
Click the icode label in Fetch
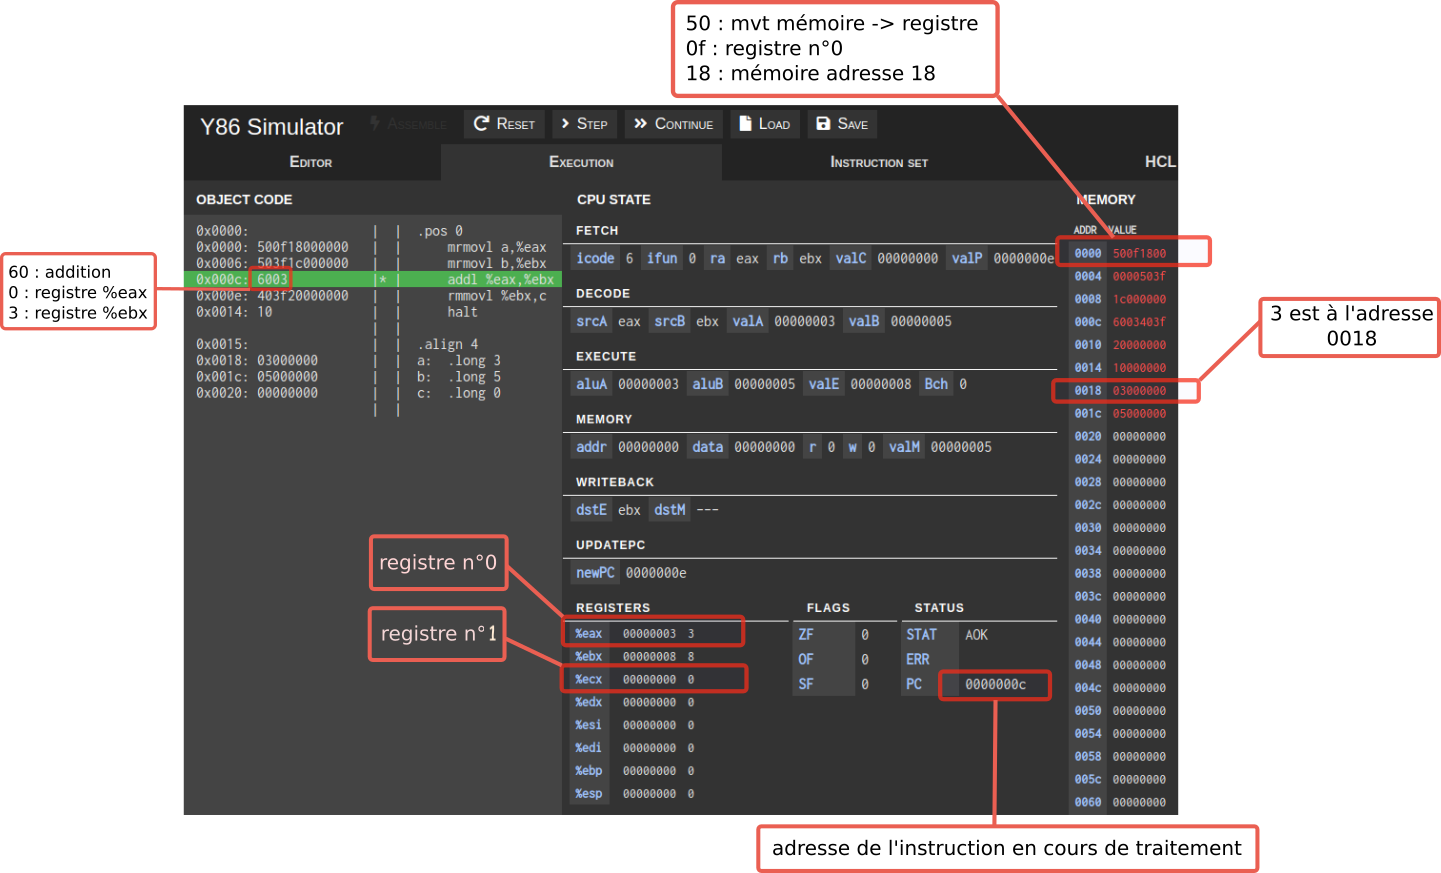coord(595,258)
